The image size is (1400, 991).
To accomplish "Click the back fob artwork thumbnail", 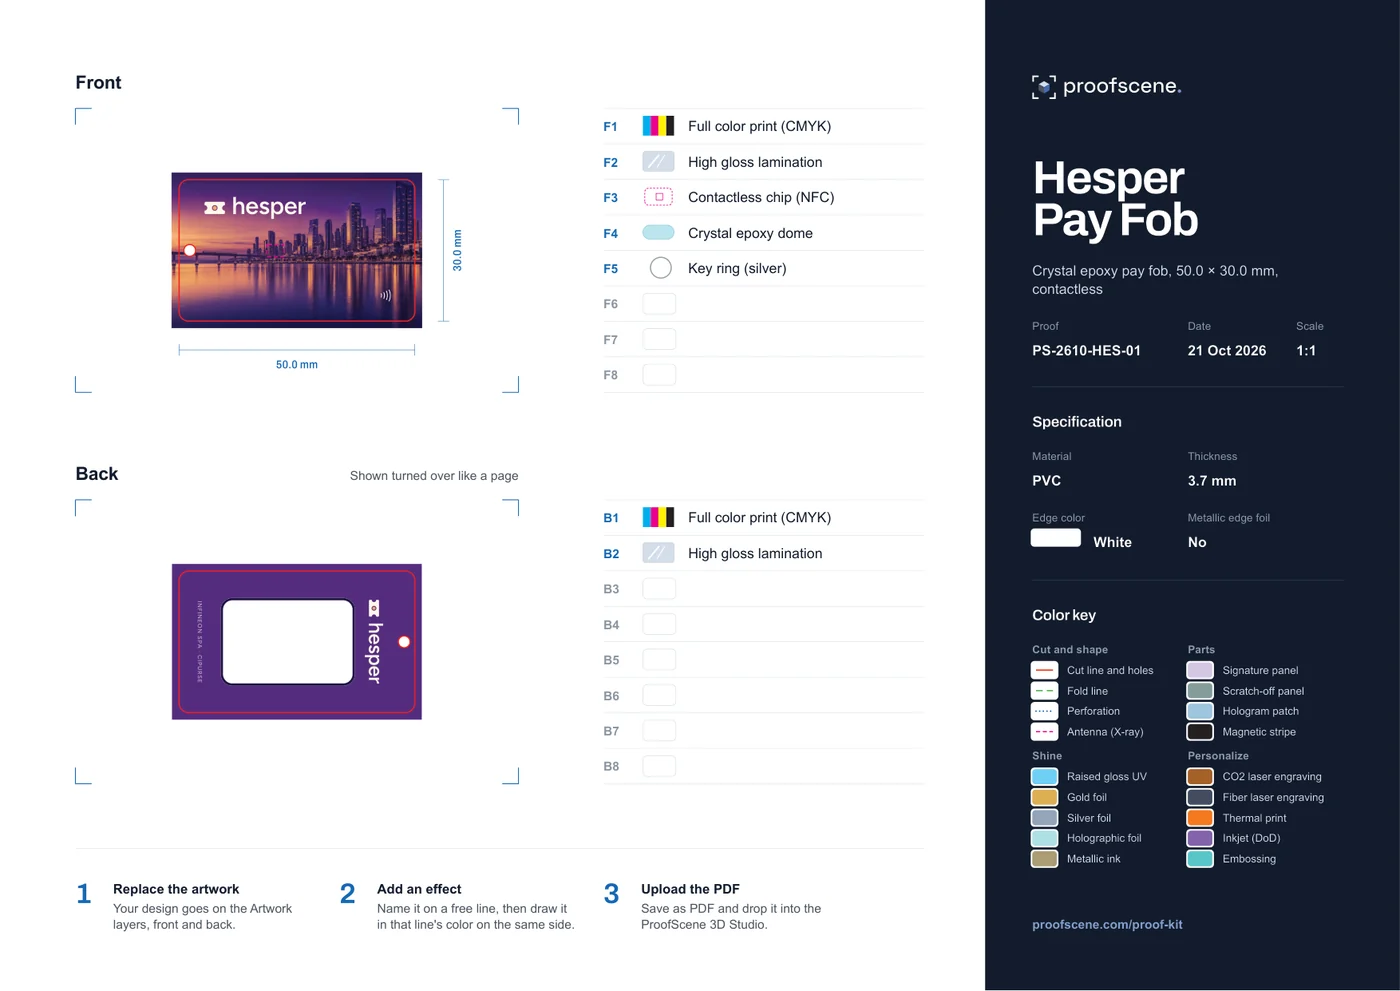I will pyautogui.click(x=297, y=641).
